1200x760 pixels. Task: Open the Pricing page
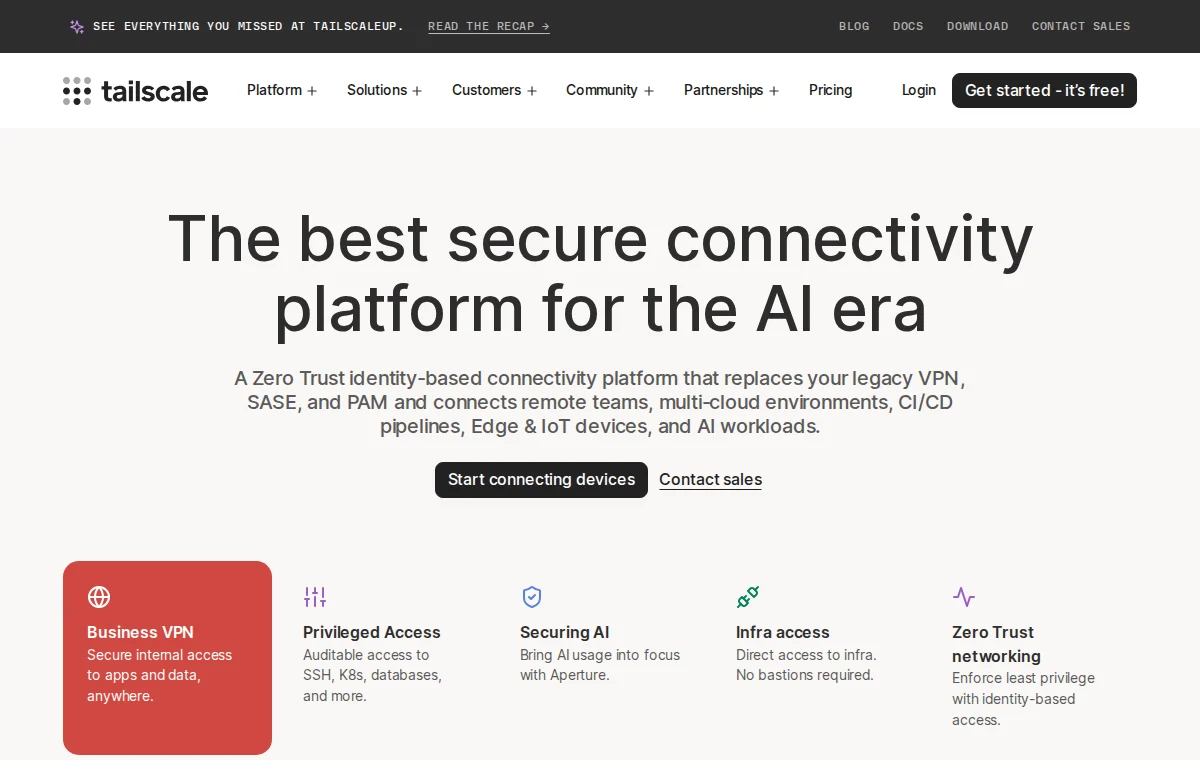[831, 90]
